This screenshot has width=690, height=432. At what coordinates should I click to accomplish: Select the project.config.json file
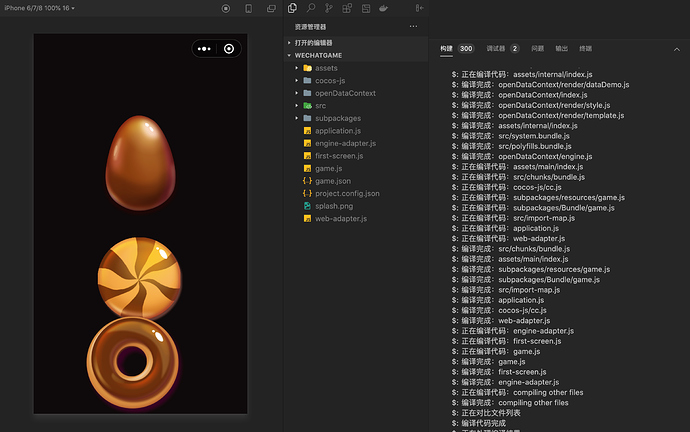(346, 193)
